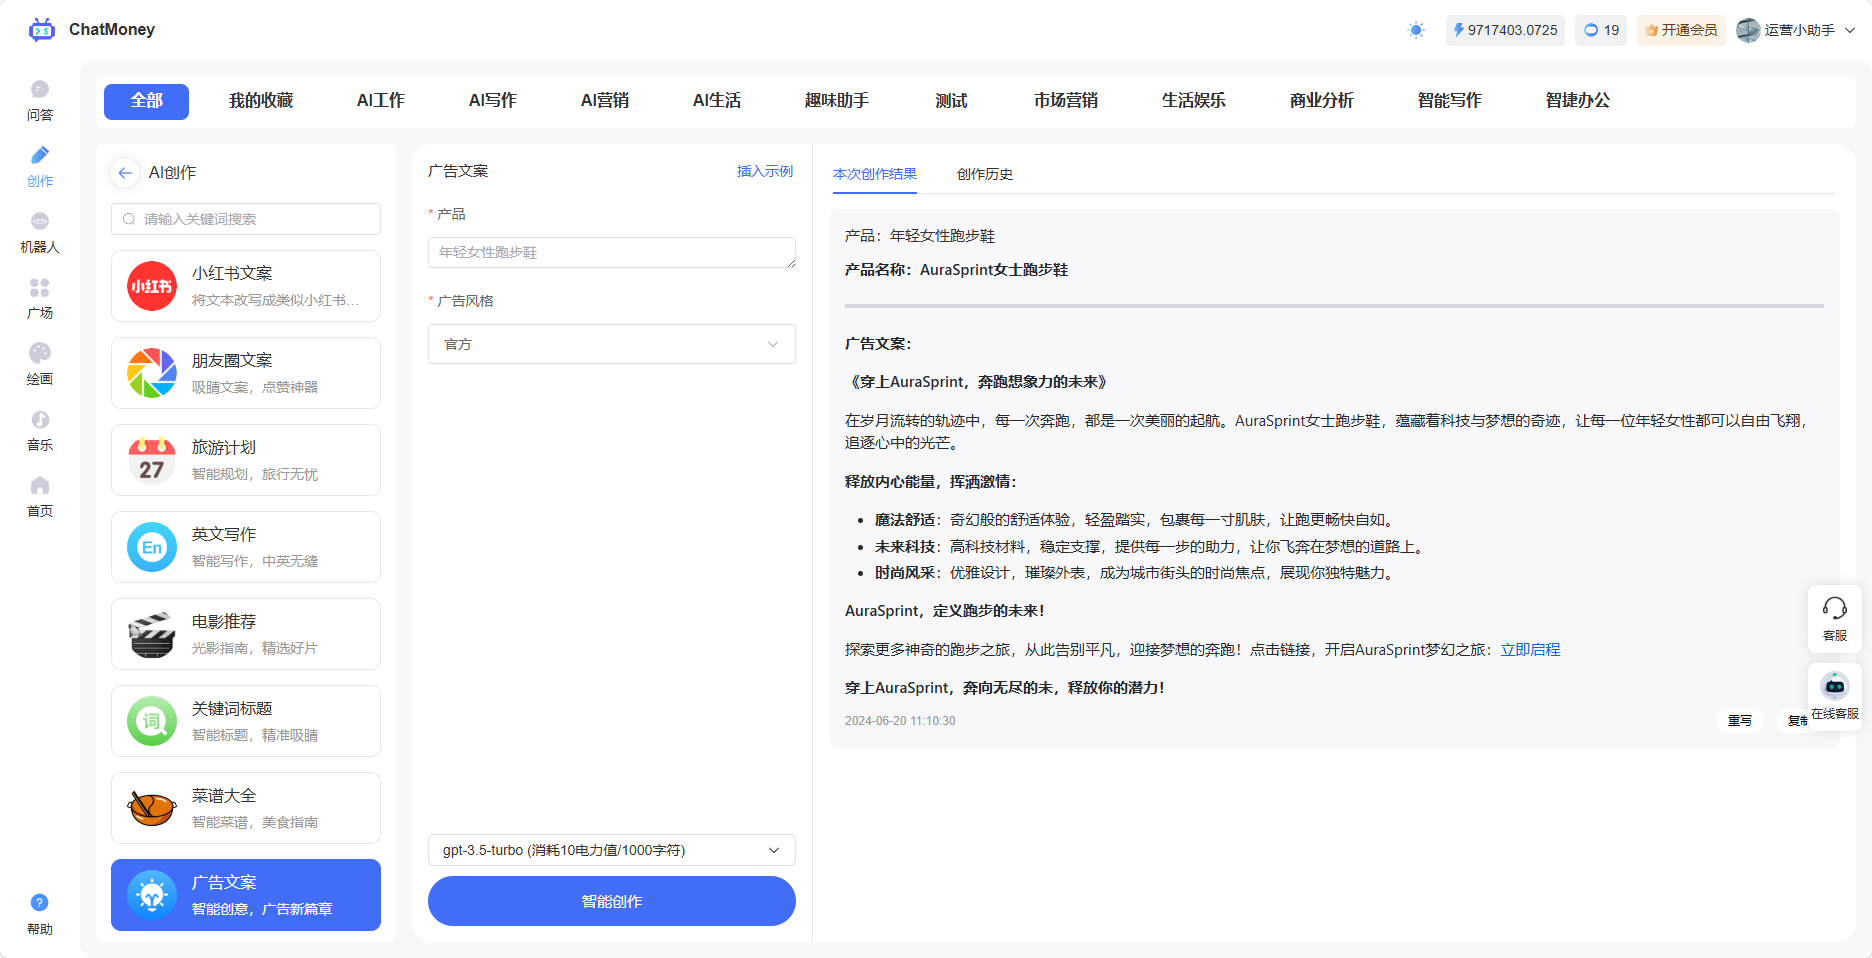Select the 测试 category tab
The image size is (1872, 958).
pos(951,100)
